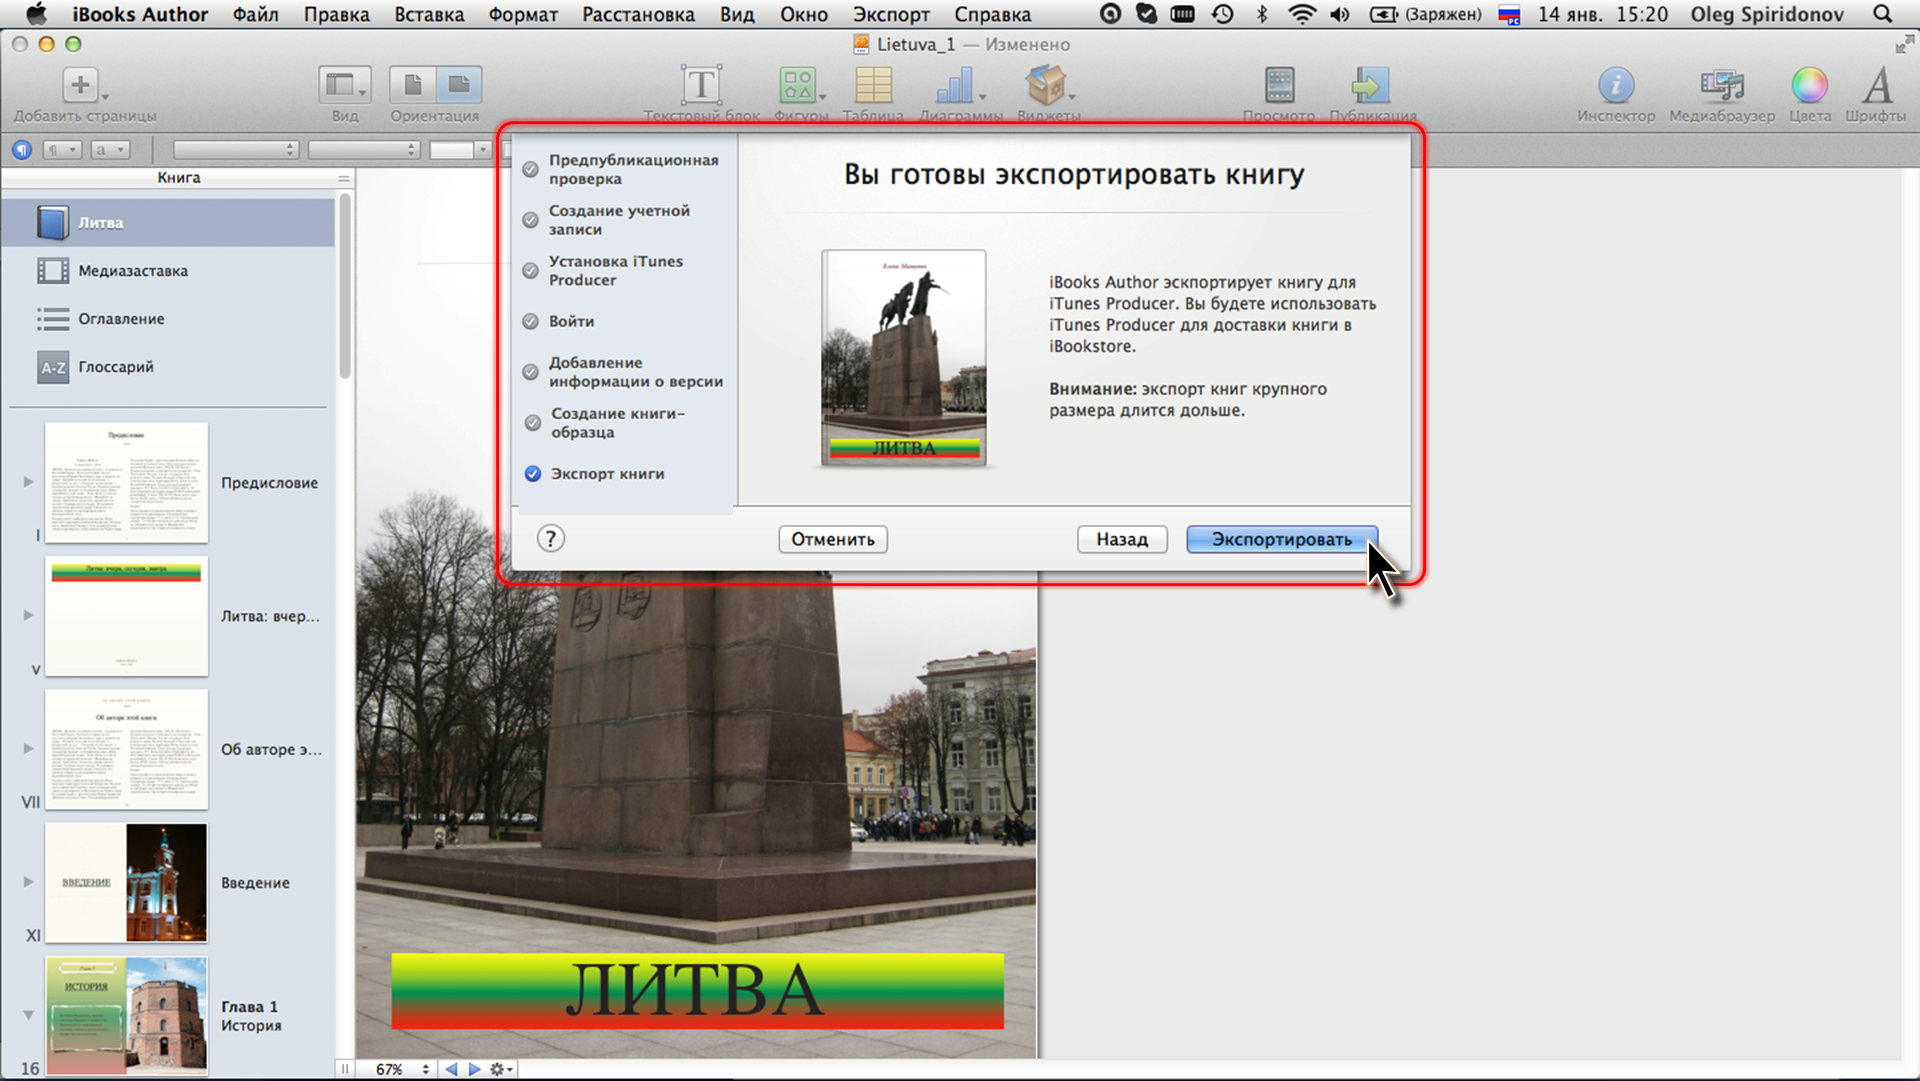Collapse the Глава 1 История triangle
The height and width of the screenshot is (1081, 1920).
[28, 1015]
